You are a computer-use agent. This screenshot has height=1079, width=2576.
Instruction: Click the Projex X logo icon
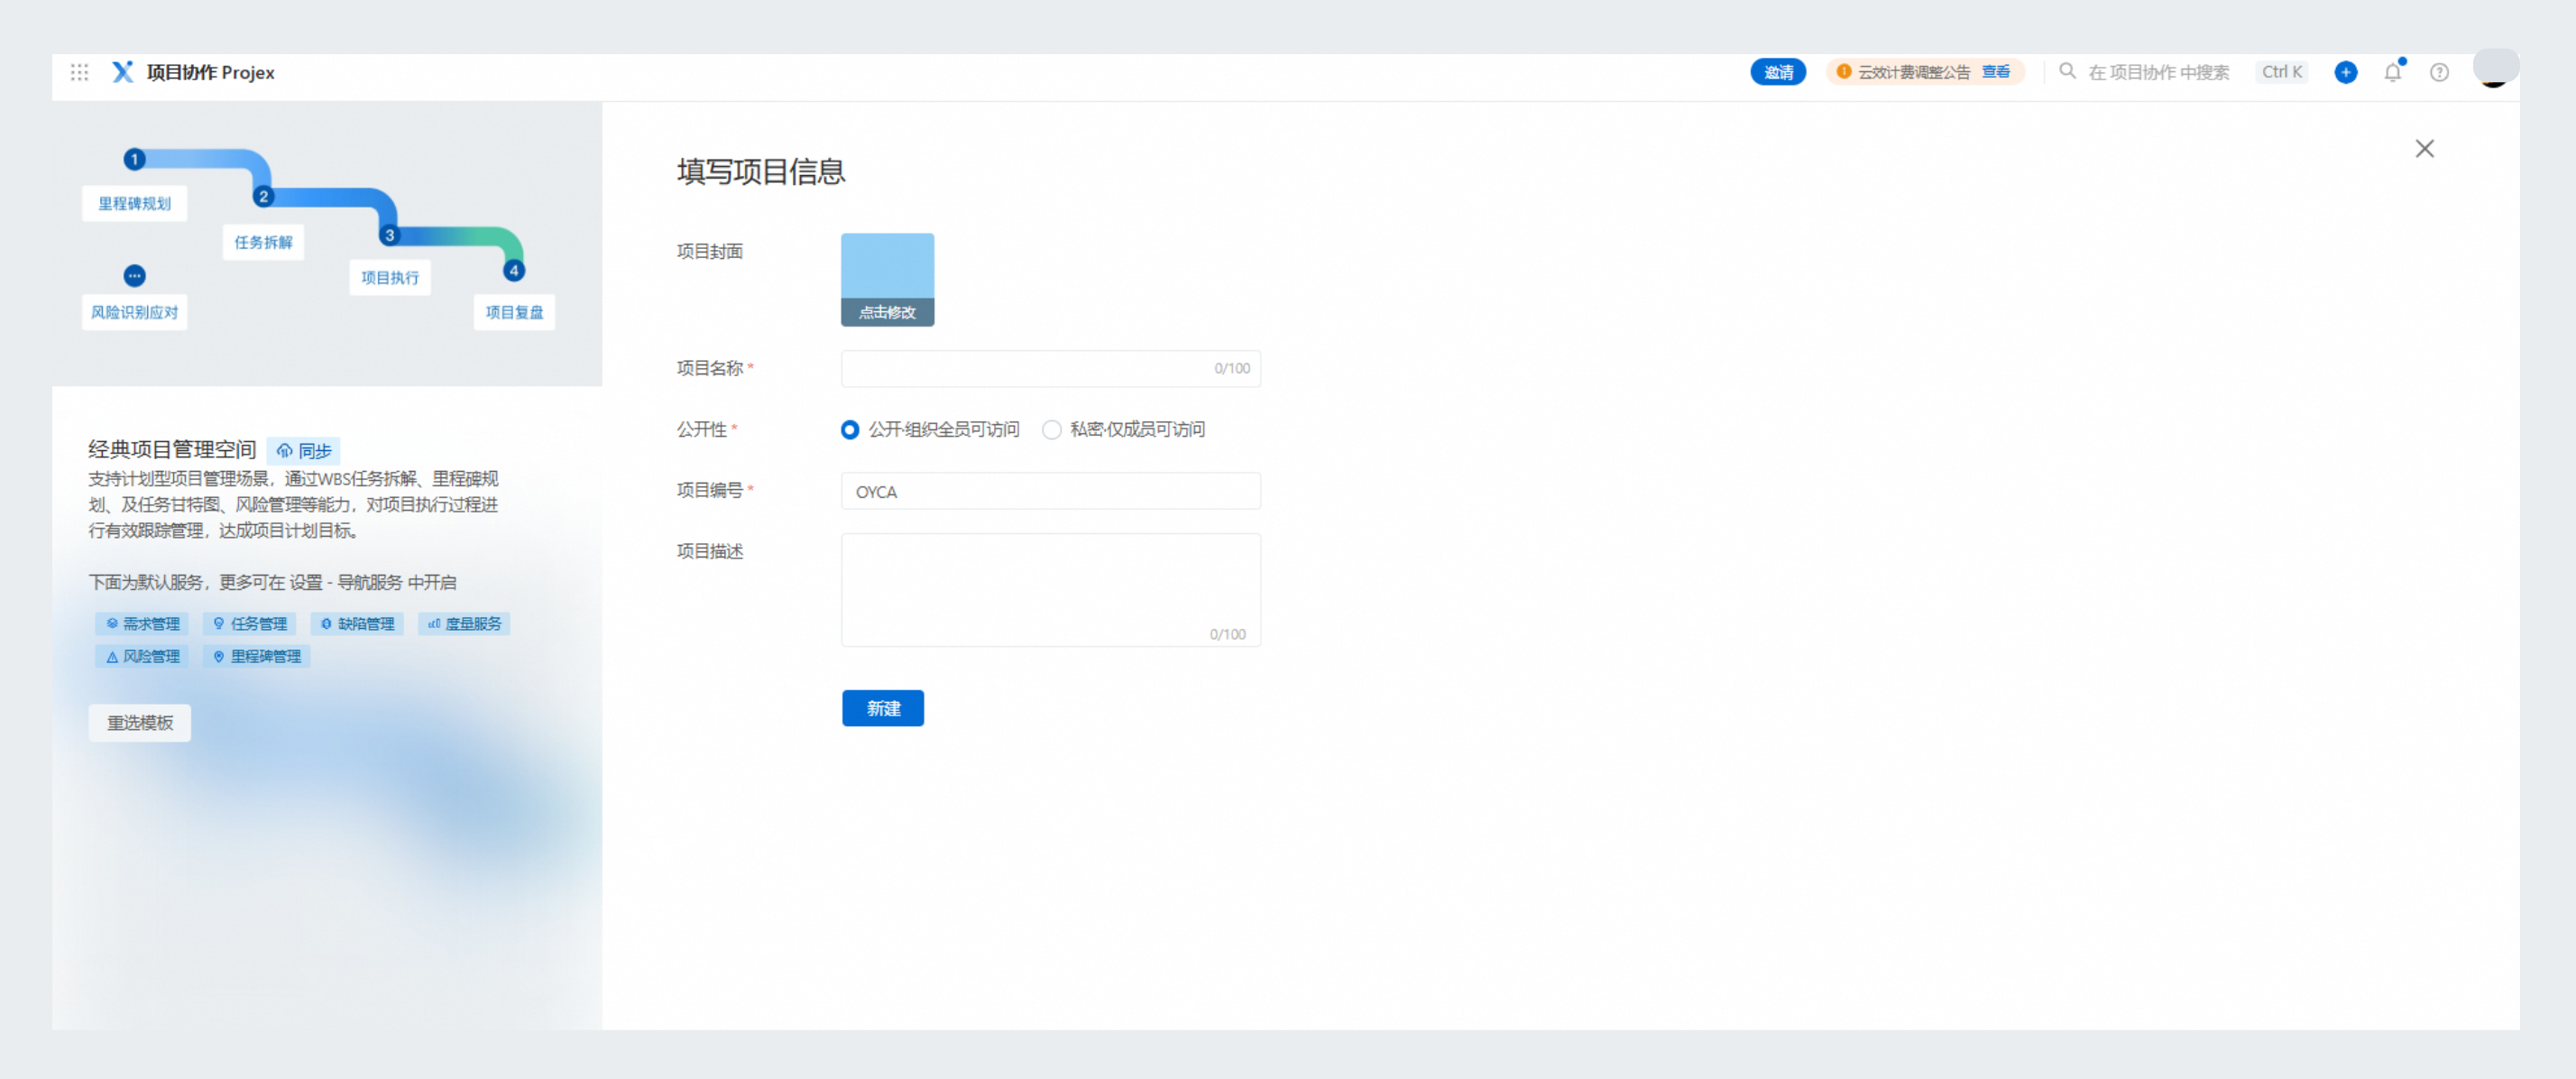(x=122, y=72)
